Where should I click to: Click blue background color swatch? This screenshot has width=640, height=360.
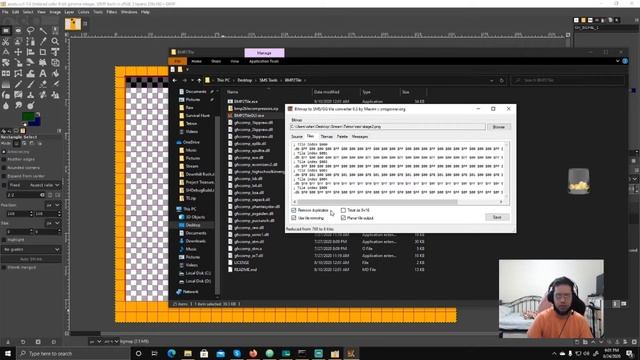coord(36,121)
